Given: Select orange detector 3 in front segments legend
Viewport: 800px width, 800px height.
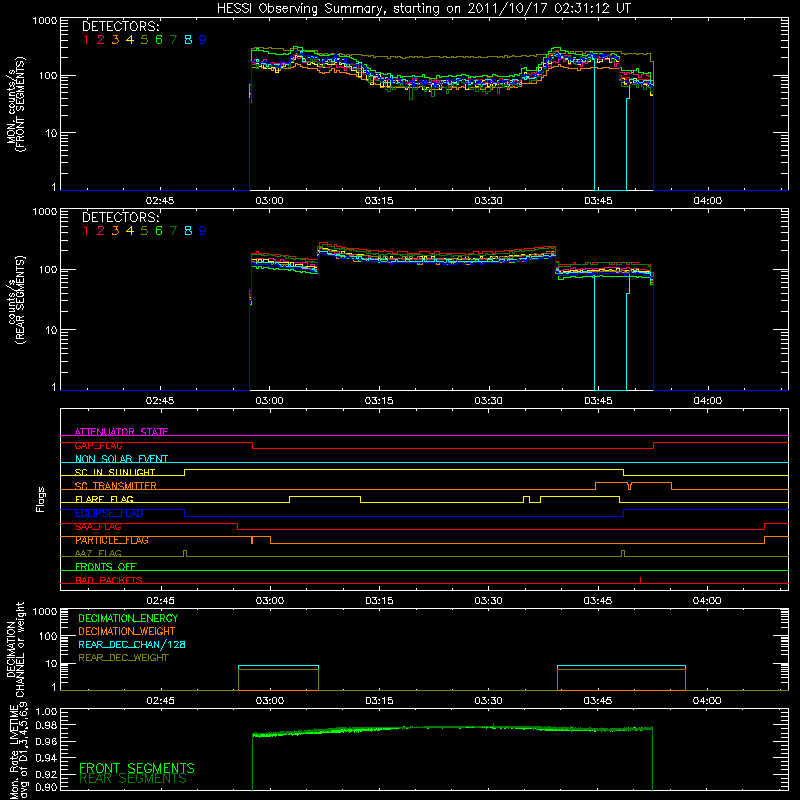Looking at the screenshot, I should (115, 40).
